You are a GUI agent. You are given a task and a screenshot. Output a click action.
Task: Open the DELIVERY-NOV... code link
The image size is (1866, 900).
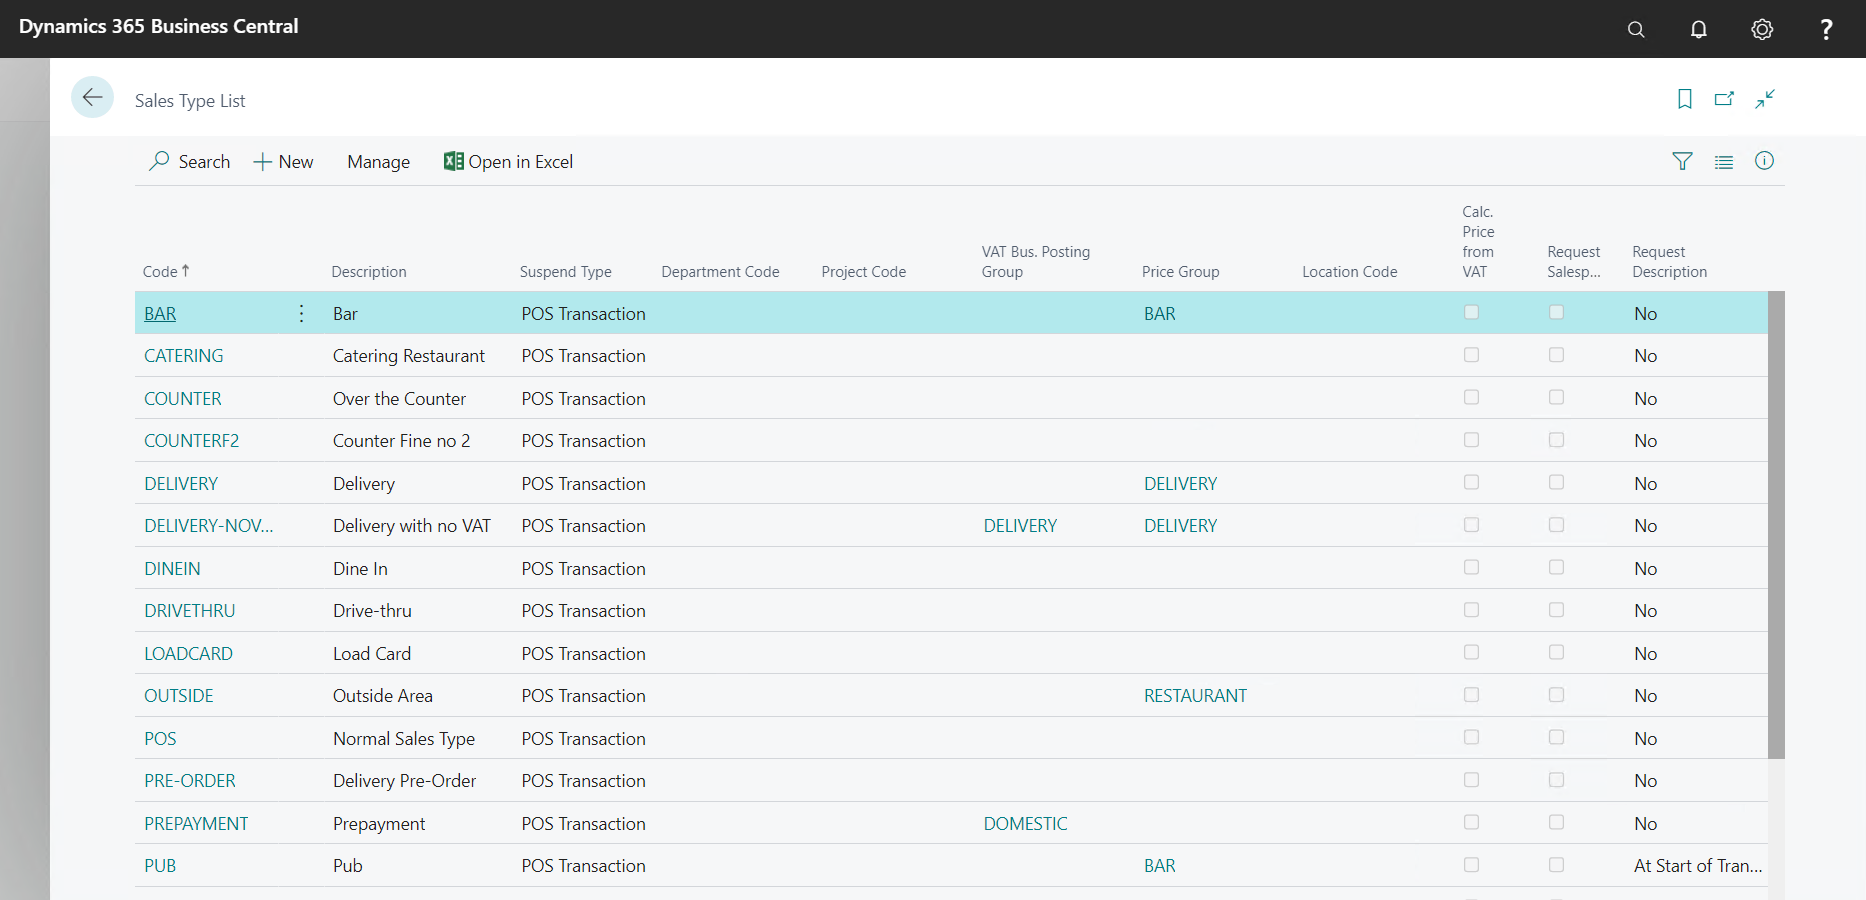pyautogui.click(x=209, y=526)
